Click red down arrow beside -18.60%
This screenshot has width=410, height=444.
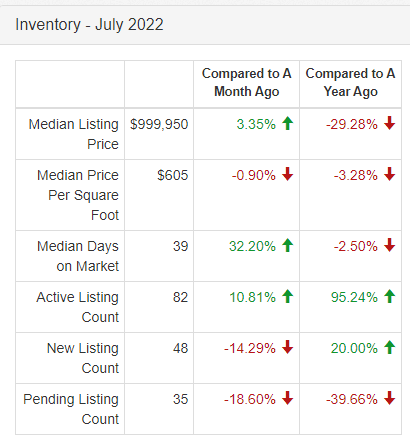(x=287, y=398)
